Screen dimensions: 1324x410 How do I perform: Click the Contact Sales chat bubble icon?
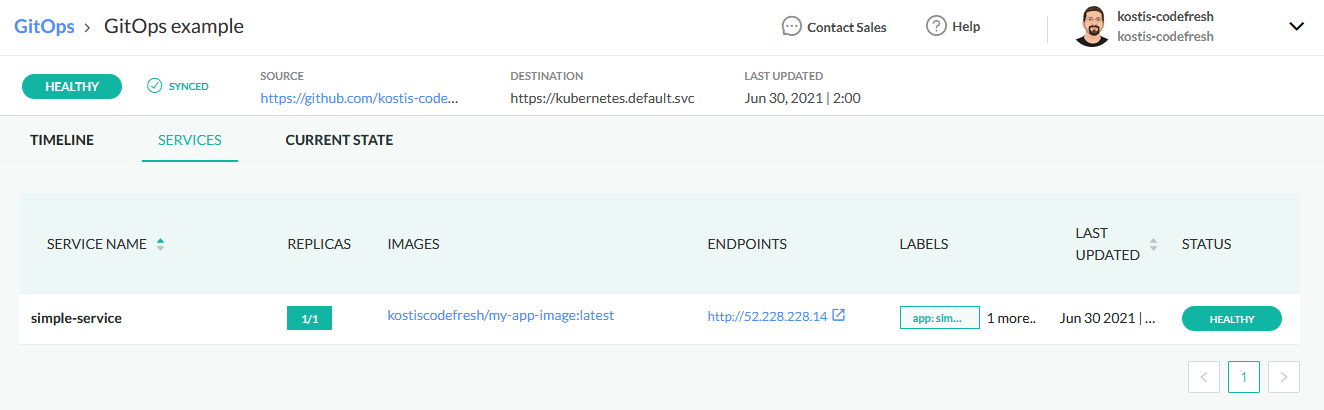[x=792, y=27]
